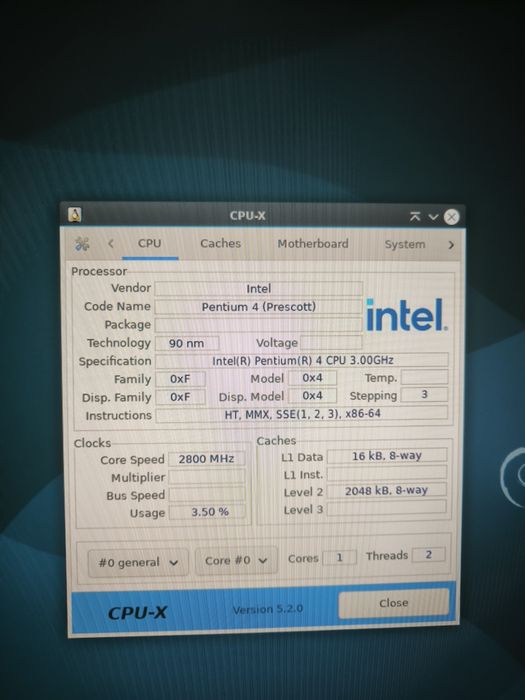Switch to the Caches tab
Image resolution: width=525 pixels, height=700 pixels.
[x=220, y=243]
